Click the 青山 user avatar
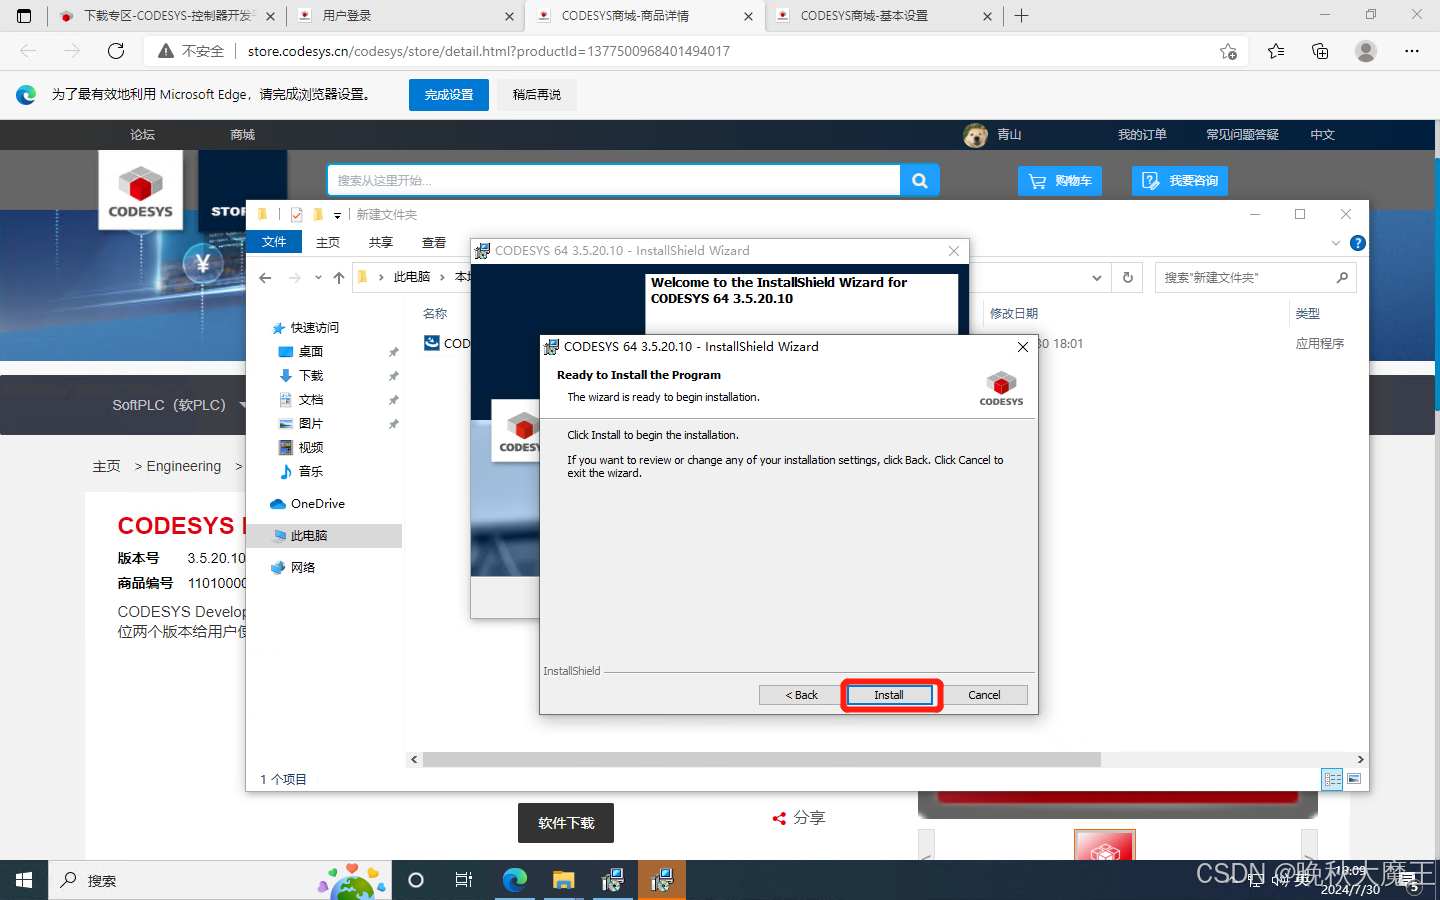This screenshot has width=1440, height=900. pyautogui.click(x=975, y=135)
